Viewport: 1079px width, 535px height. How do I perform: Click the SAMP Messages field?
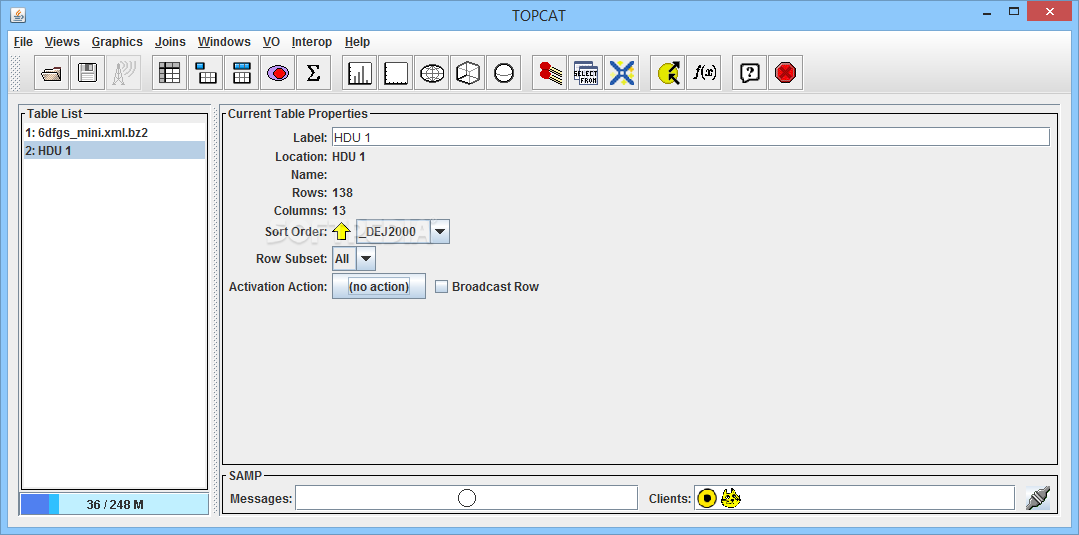467,498
